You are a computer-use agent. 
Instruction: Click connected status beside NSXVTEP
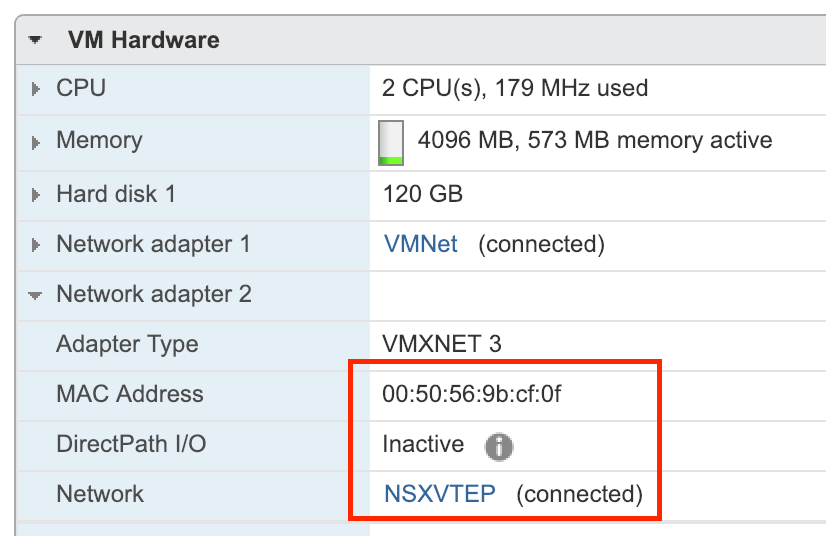(579, 494)
